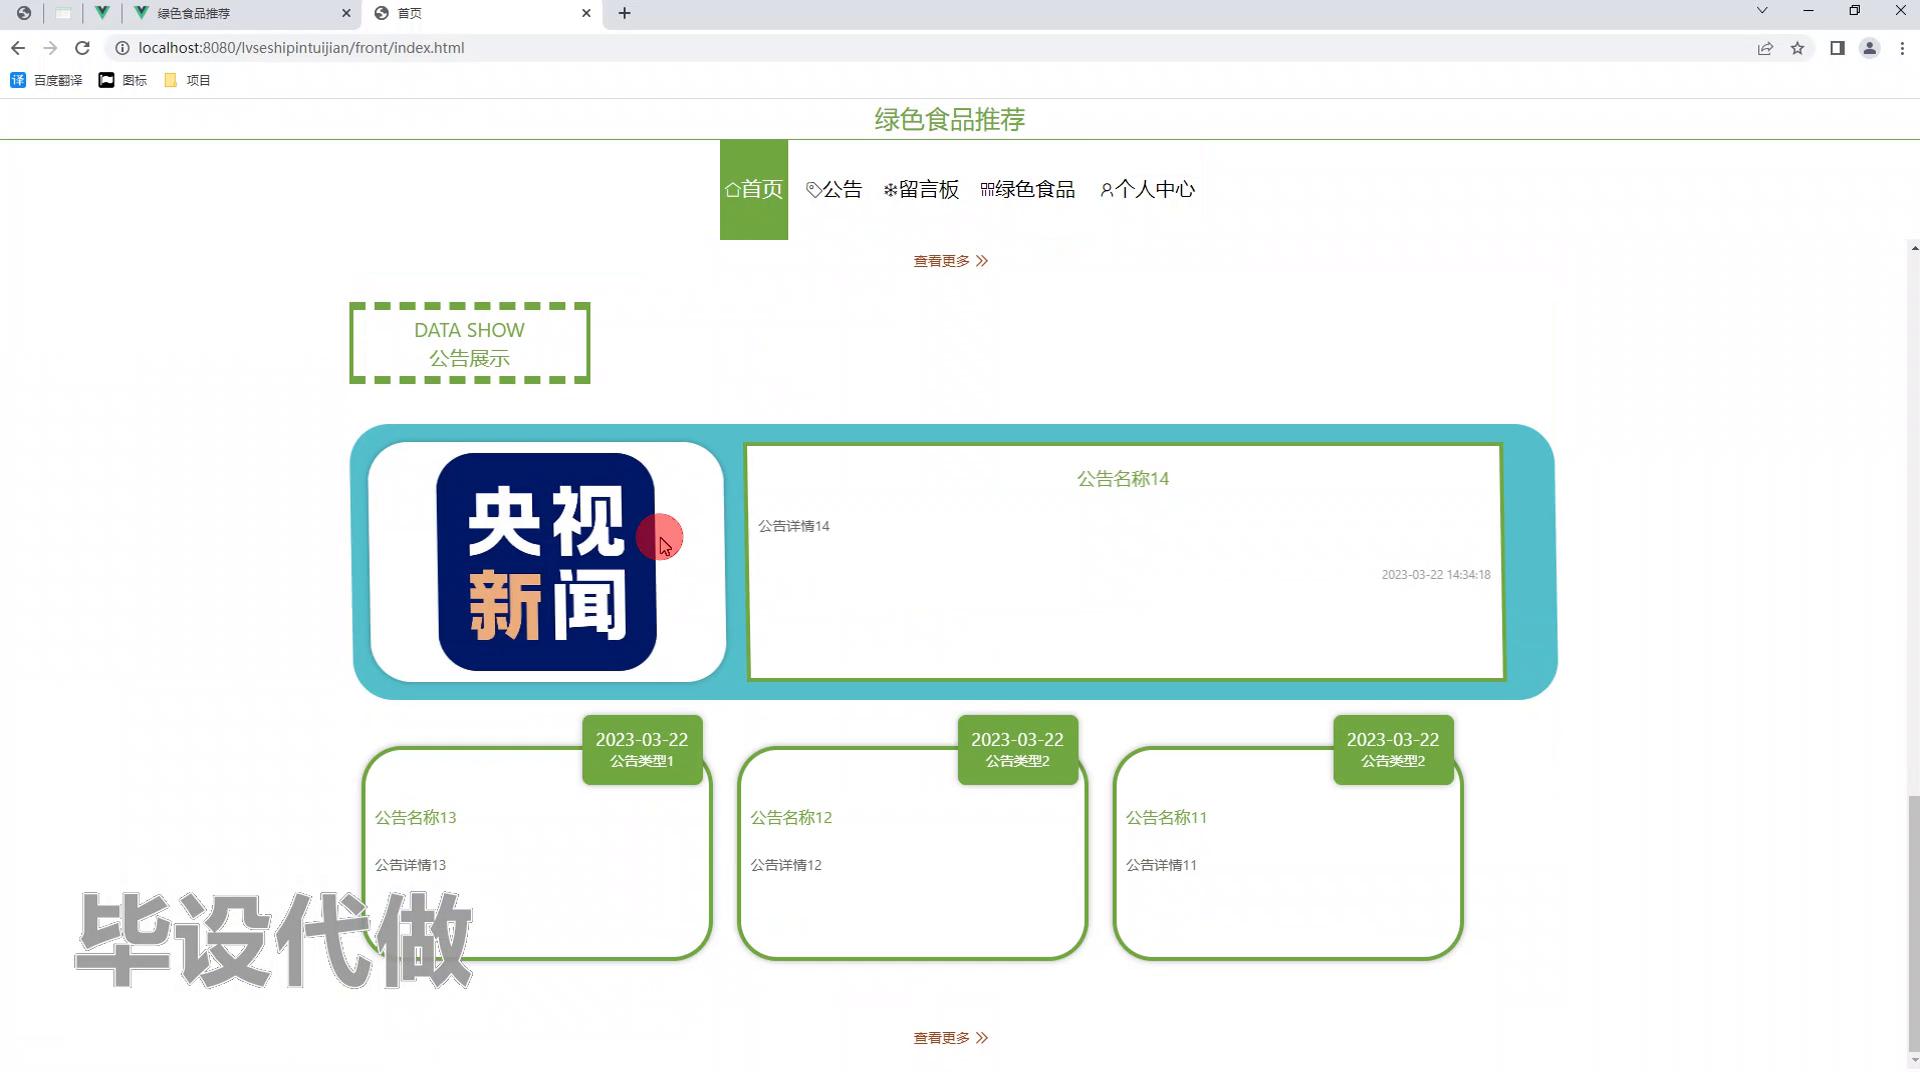Open the 公告名称11 card title
1920x1072 pixels.
click(1166, 818)
